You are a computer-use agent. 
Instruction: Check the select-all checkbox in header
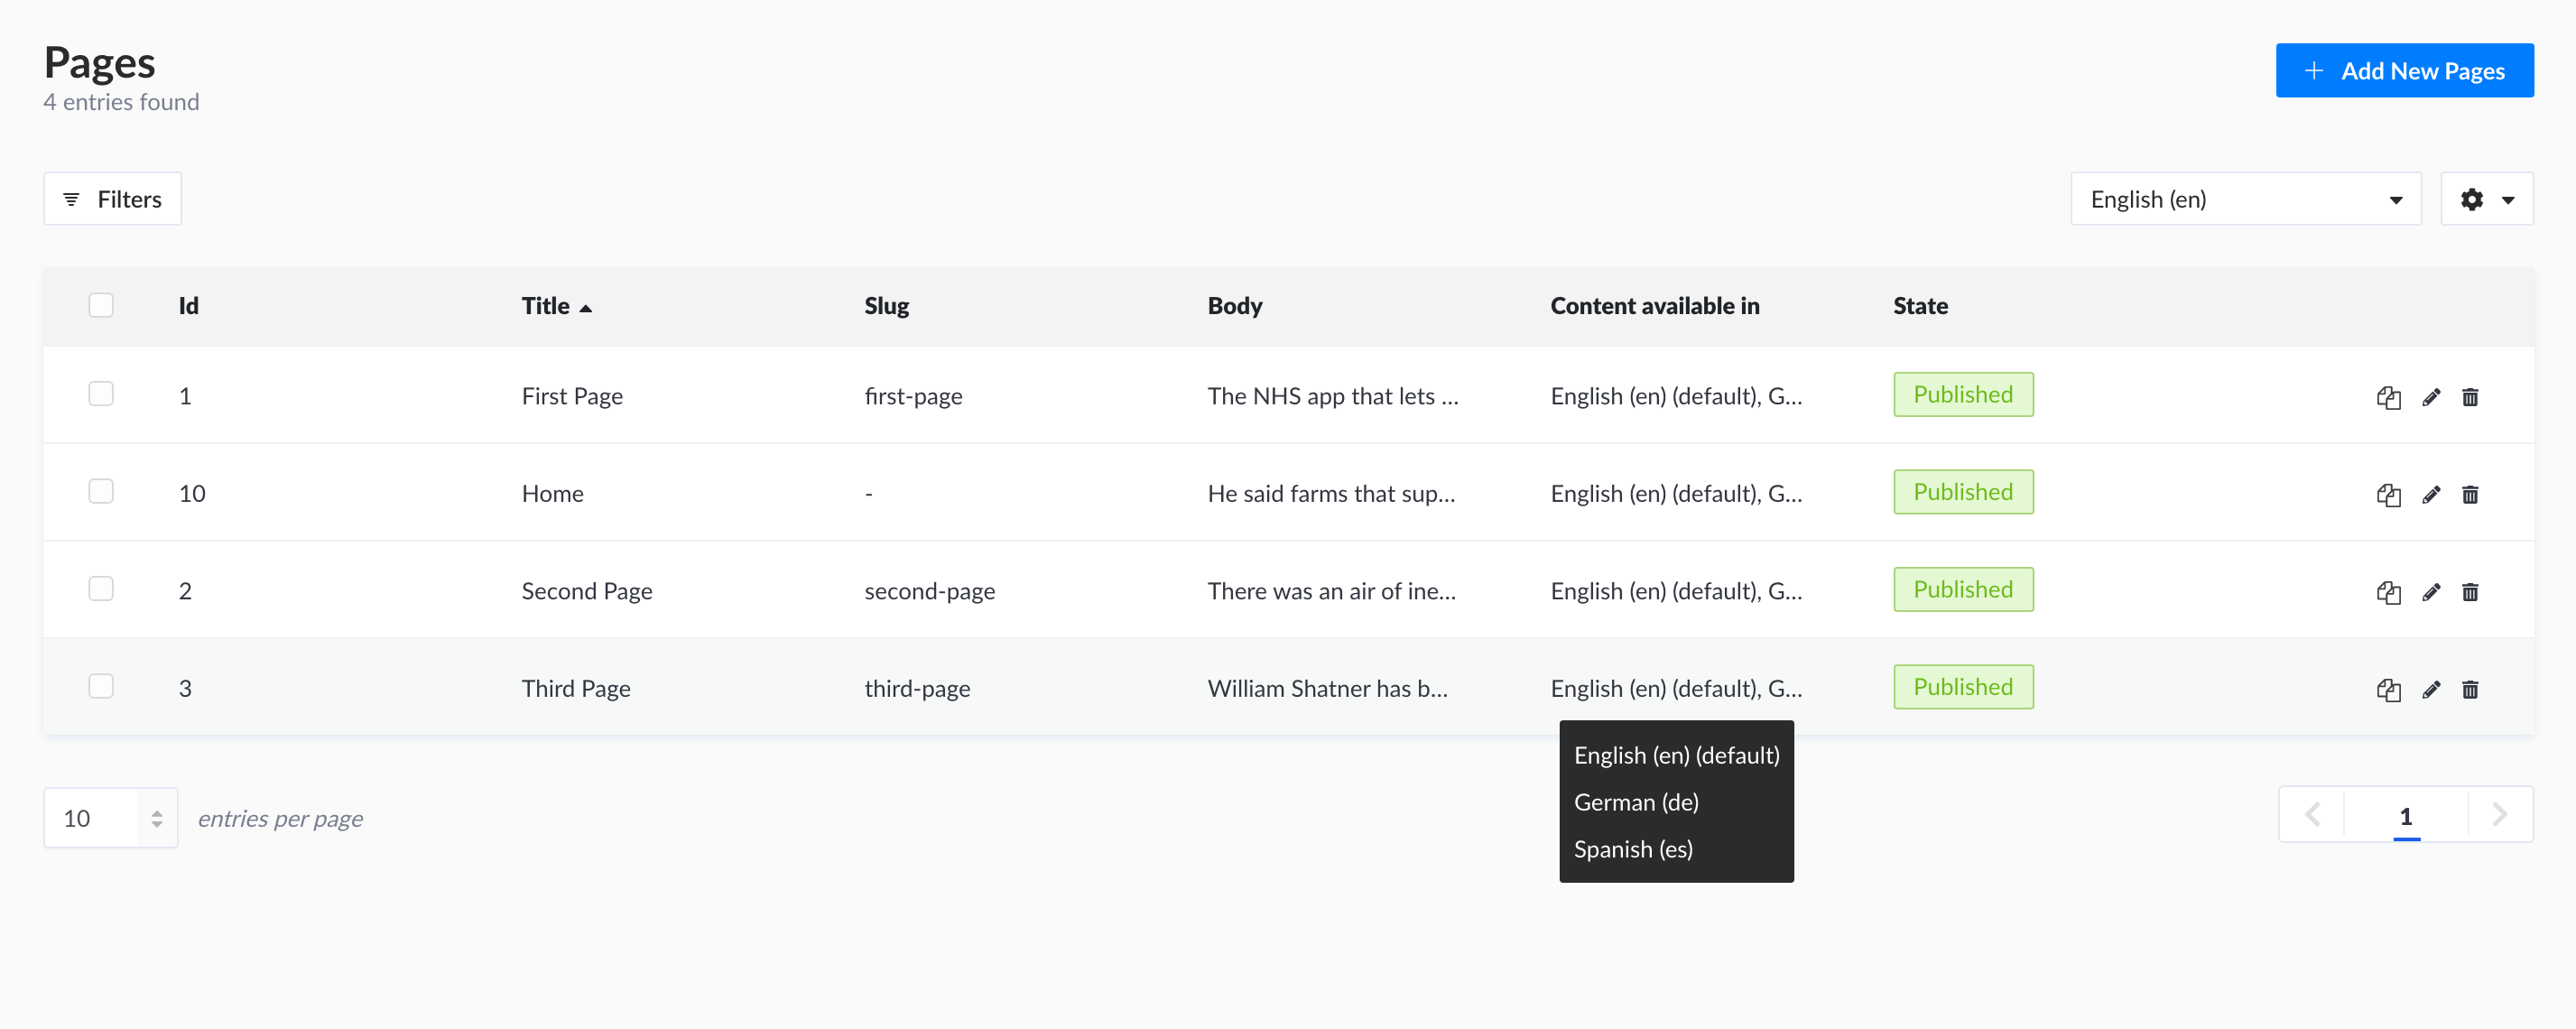coord(100,305)
